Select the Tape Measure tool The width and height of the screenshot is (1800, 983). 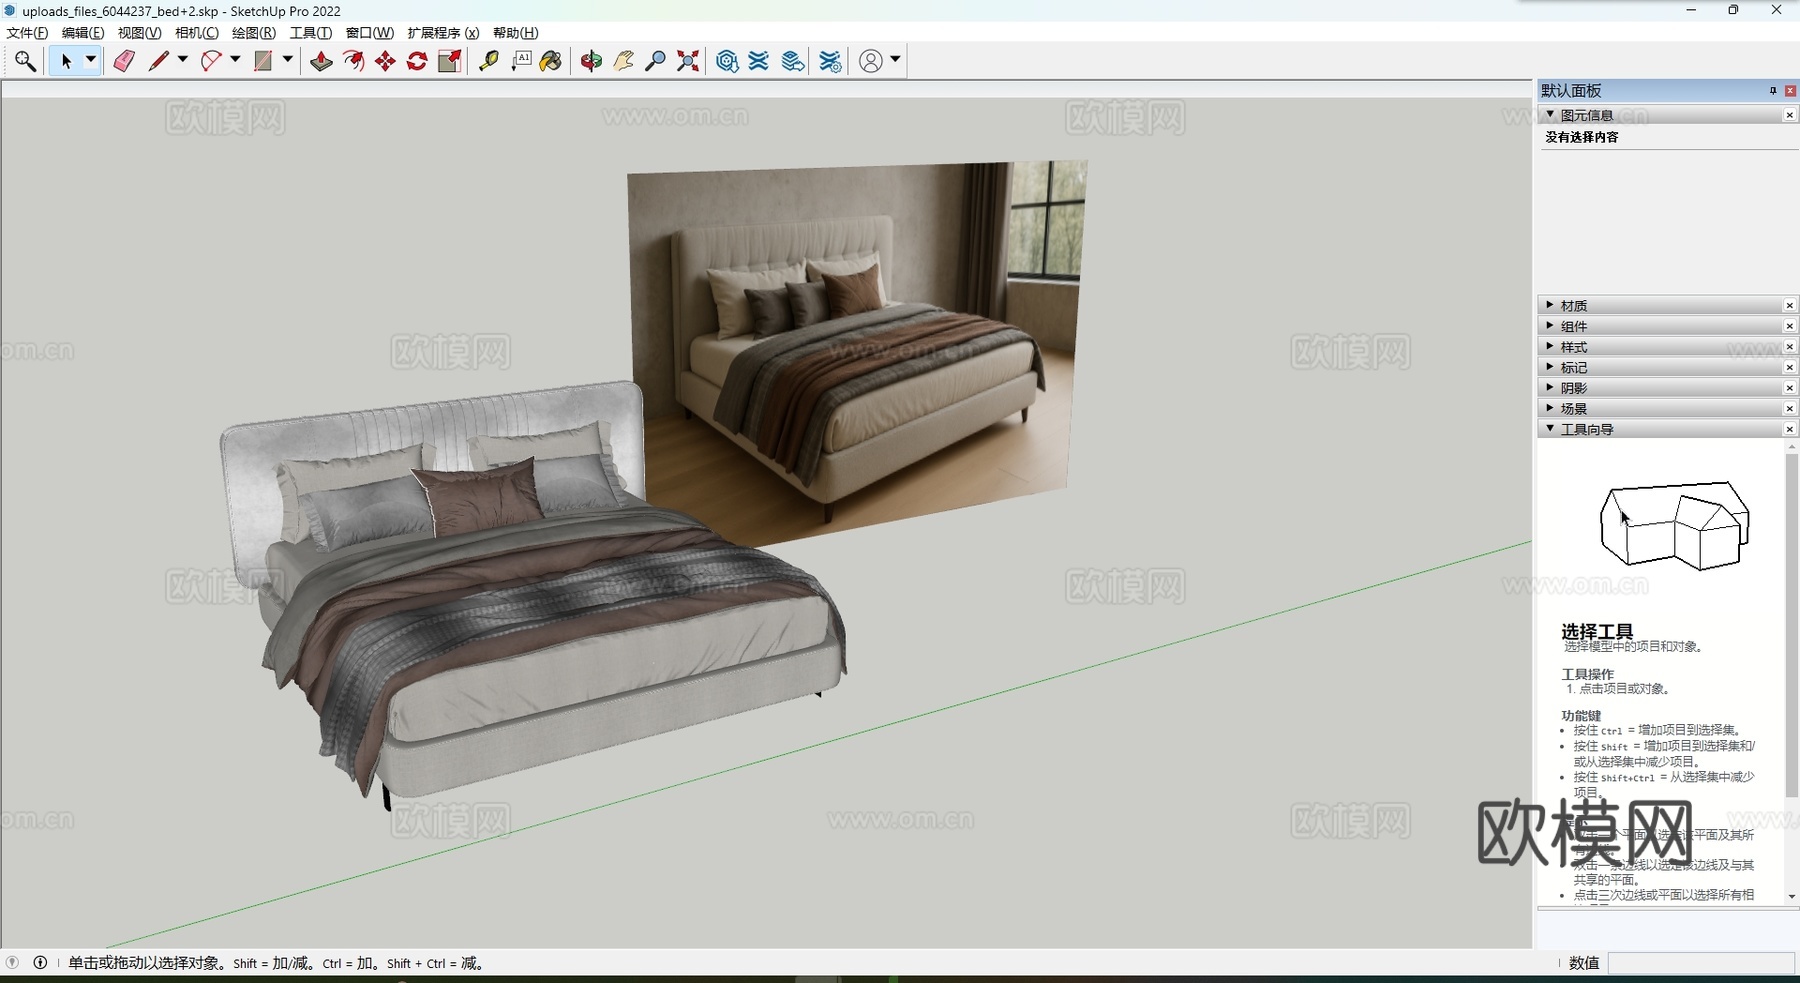(x=489, y=61)
